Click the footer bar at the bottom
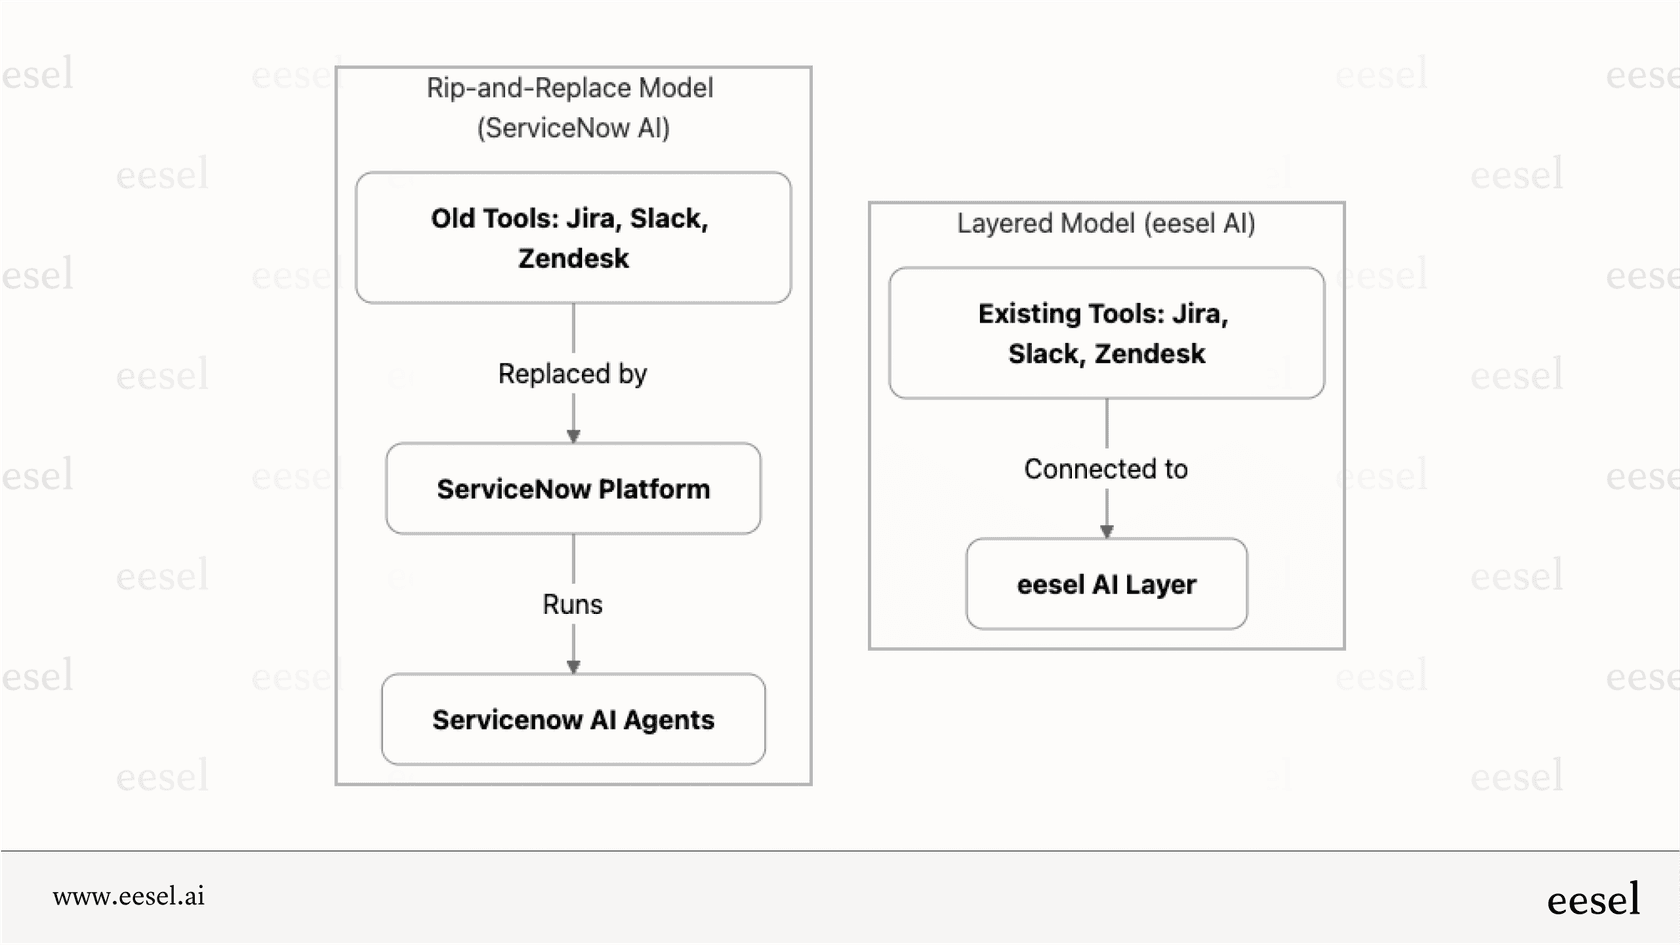Screen dimensions: 1680x945 coord(840,897)
